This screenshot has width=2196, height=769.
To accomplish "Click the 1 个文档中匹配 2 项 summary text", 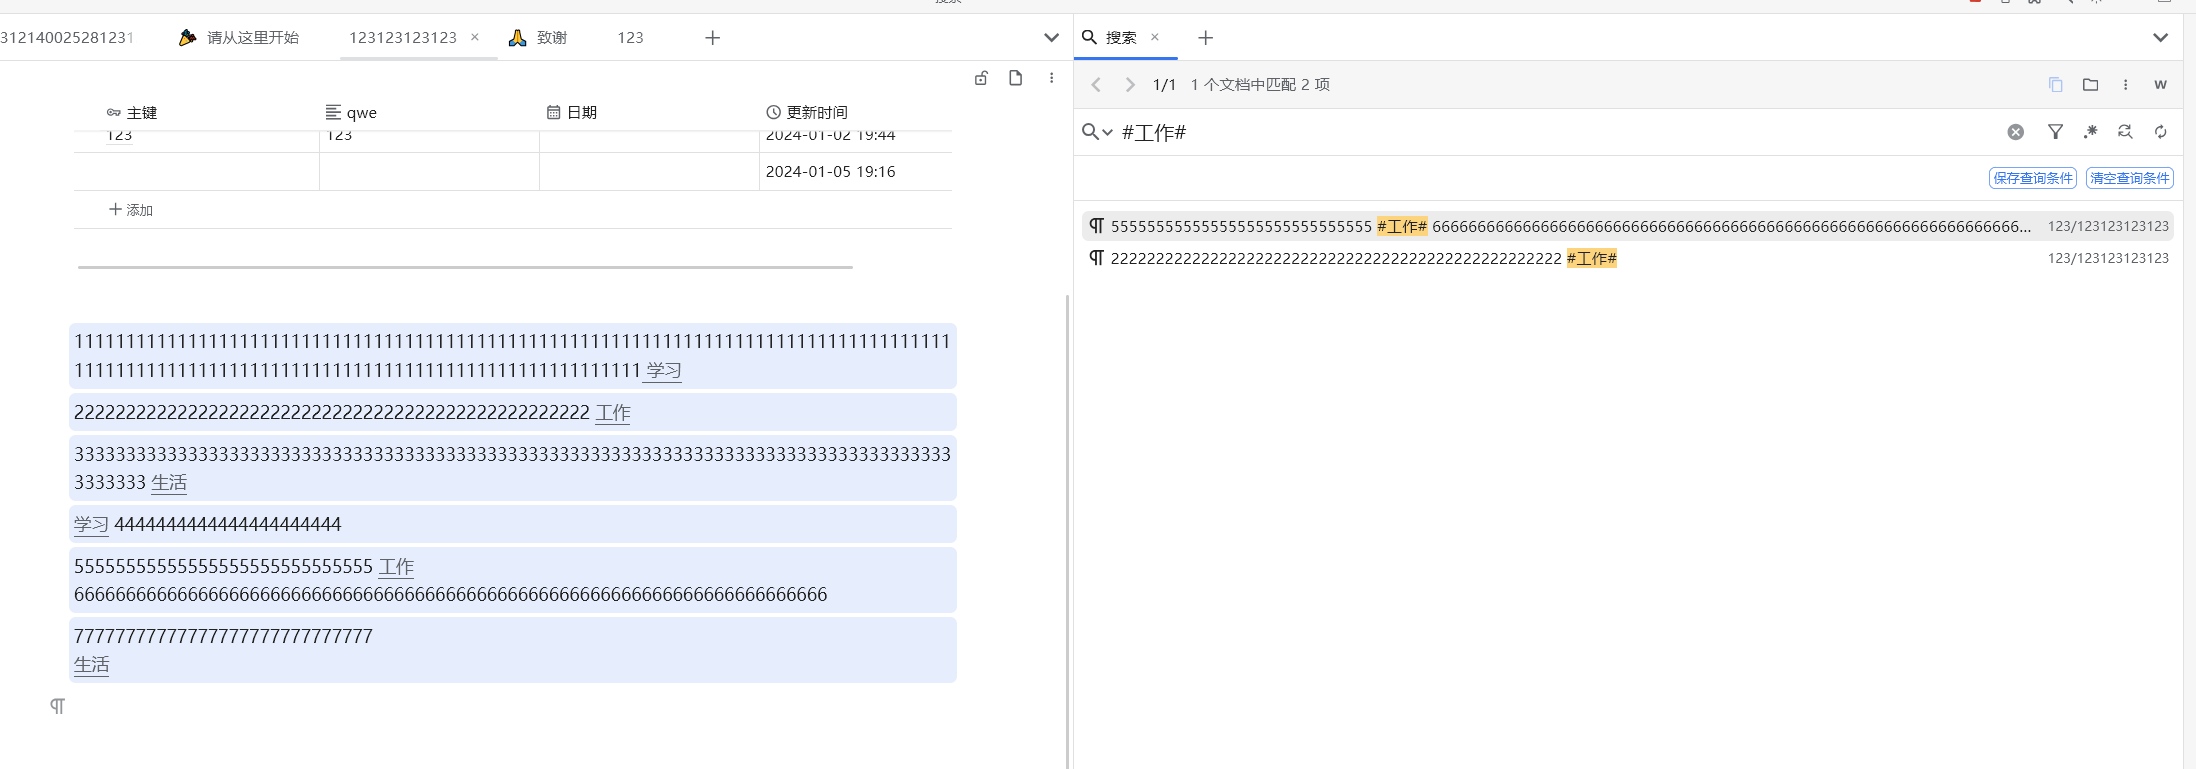I will click(1260, 85).
